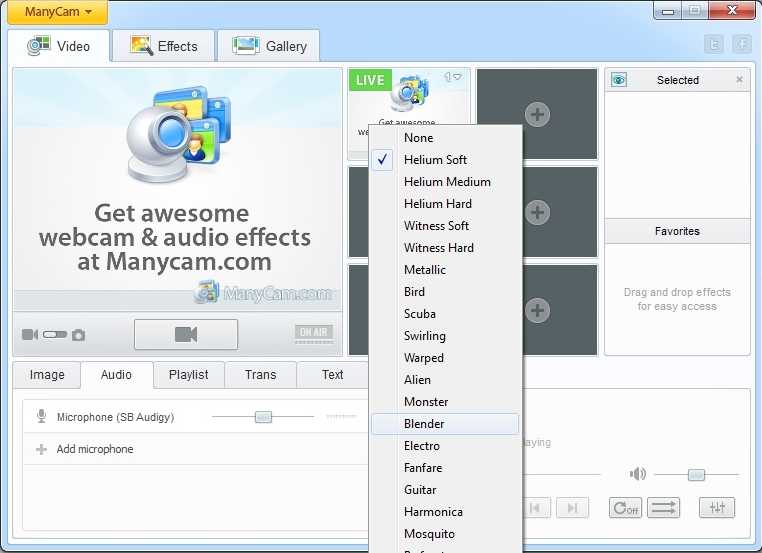Select Swirling voice effect
Screen dimensions: 762x553
pyautogui.click(x=445, y=336)
